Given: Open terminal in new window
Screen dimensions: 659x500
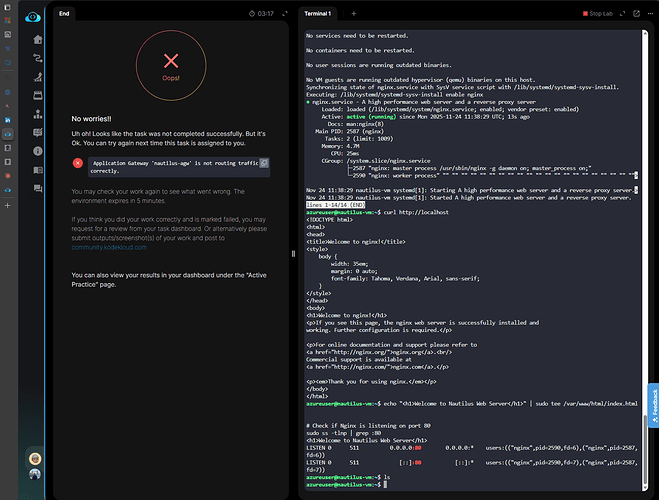Looking at the screenshot, I should tap(635, 14).
